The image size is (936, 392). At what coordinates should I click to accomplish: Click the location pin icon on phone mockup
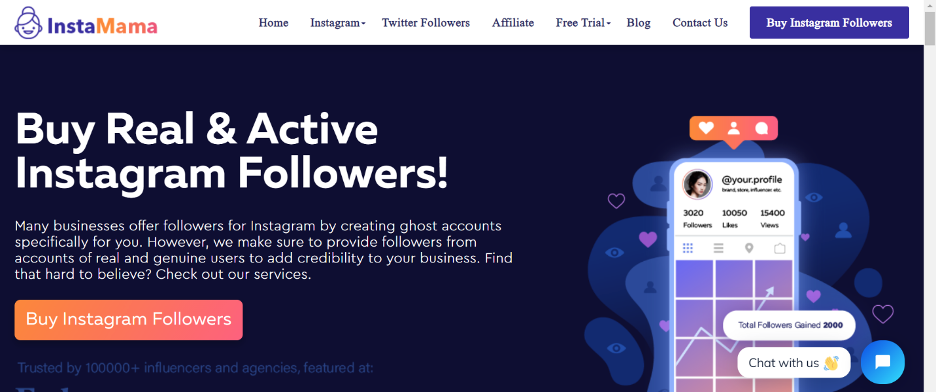point(749,248)
